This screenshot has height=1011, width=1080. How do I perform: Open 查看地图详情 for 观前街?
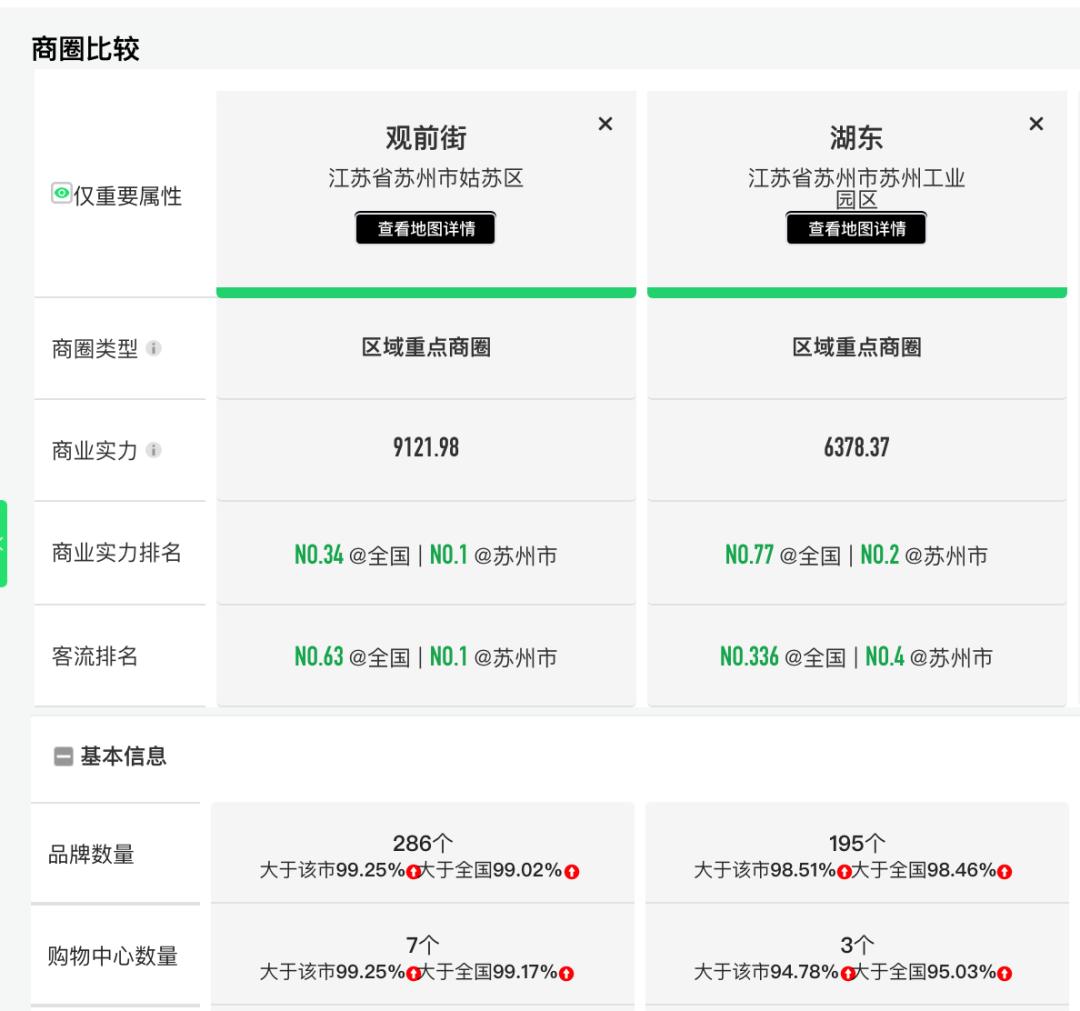[426, 229]
